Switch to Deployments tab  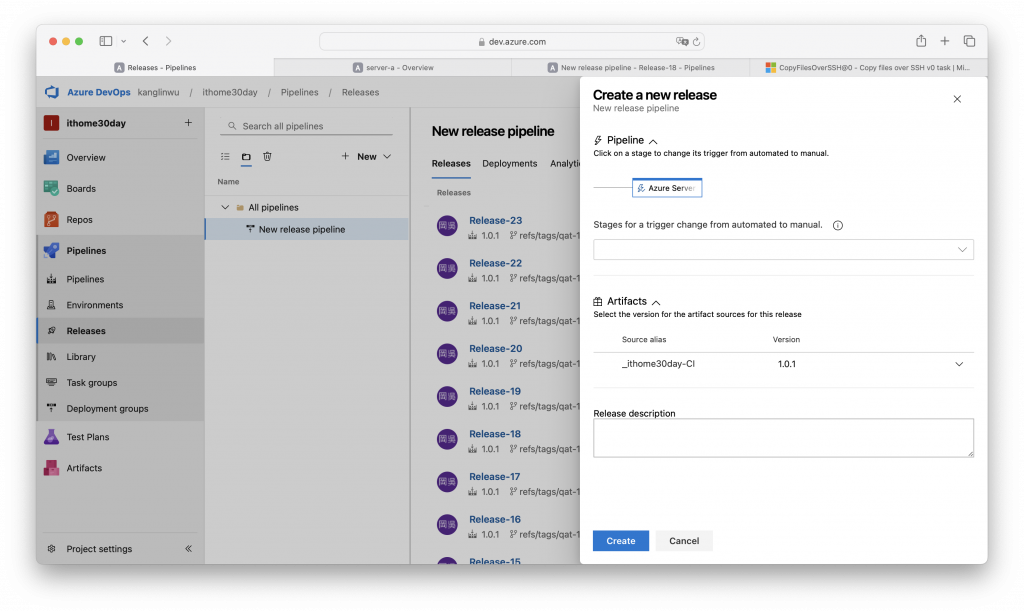[x=509, y=163]
